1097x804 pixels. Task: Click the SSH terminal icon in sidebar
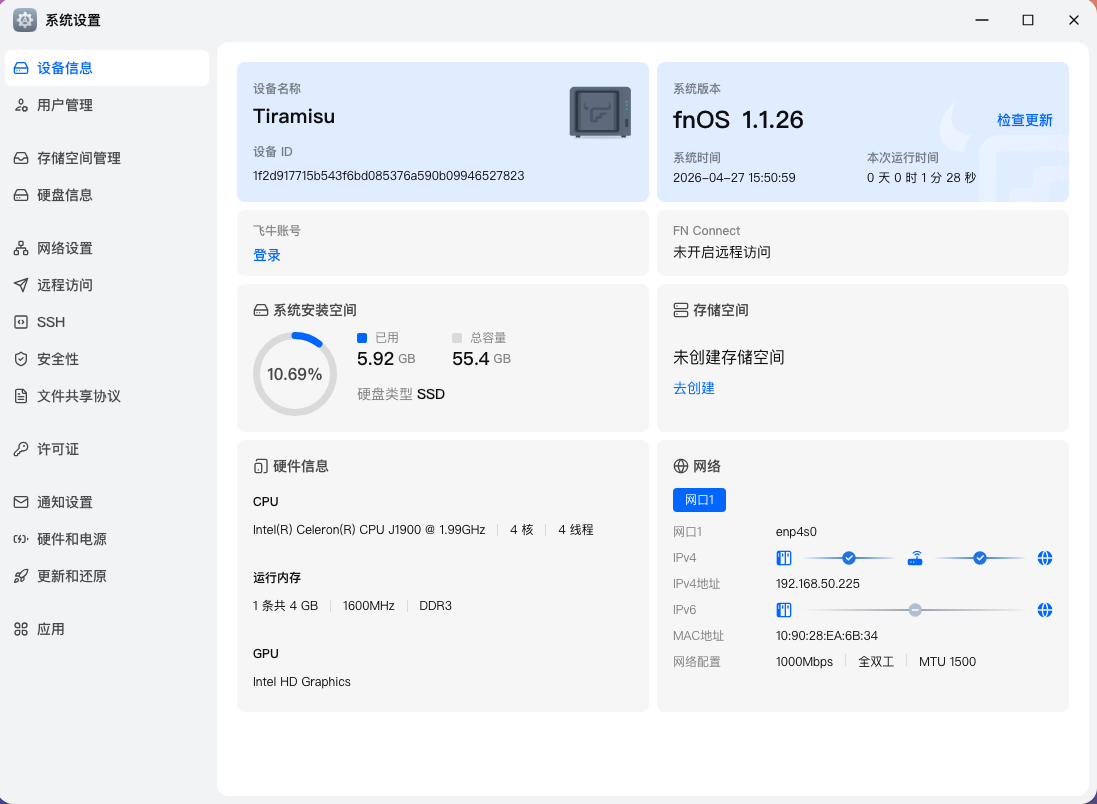pos(21,322)
